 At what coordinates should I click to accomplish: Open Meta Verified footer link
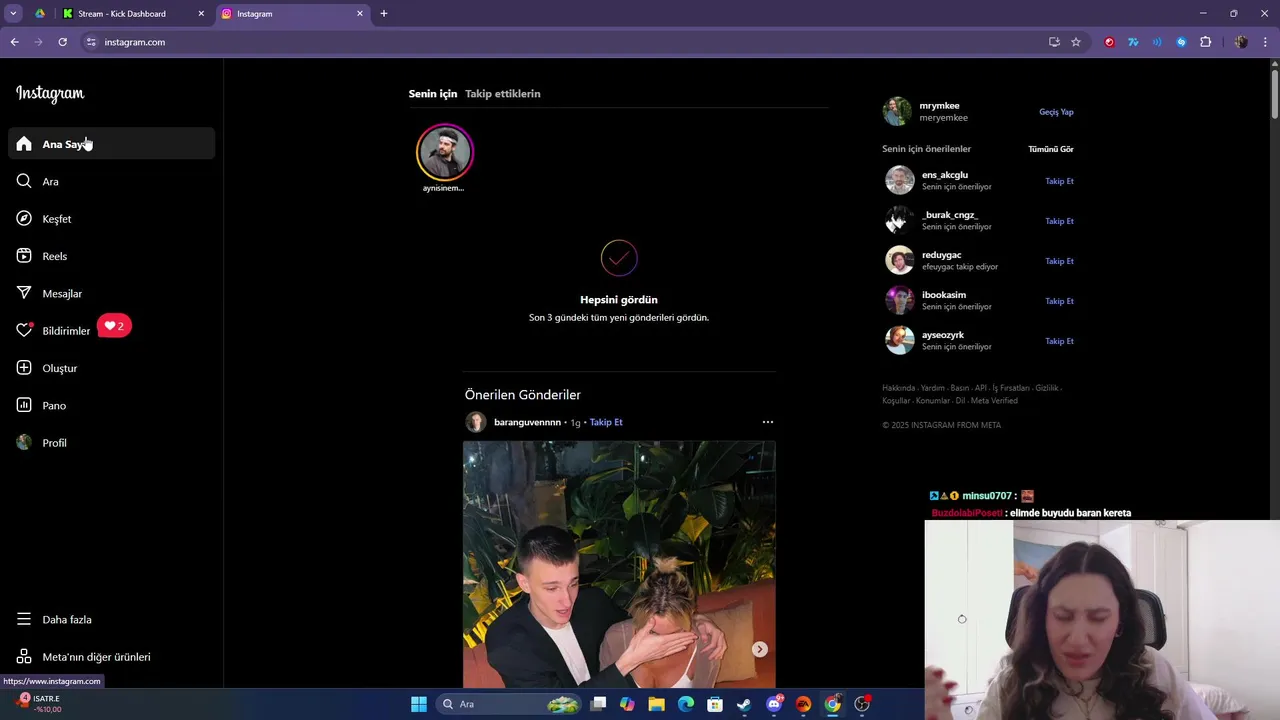tap(994, 401)
